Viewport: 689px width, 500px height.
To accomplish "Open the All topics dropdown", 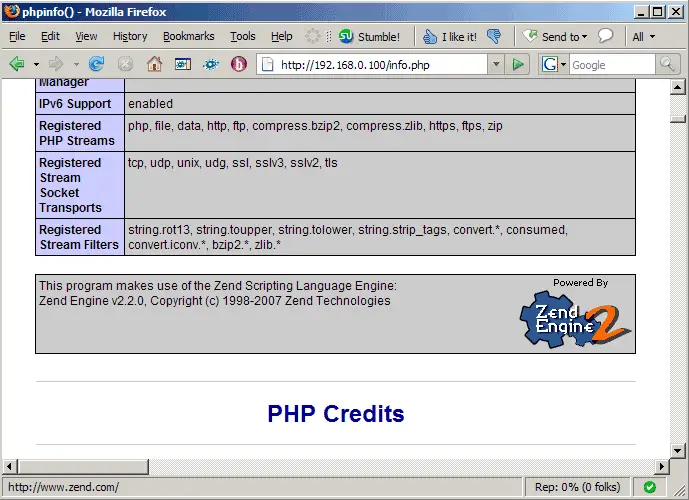I will click(644, 37).
